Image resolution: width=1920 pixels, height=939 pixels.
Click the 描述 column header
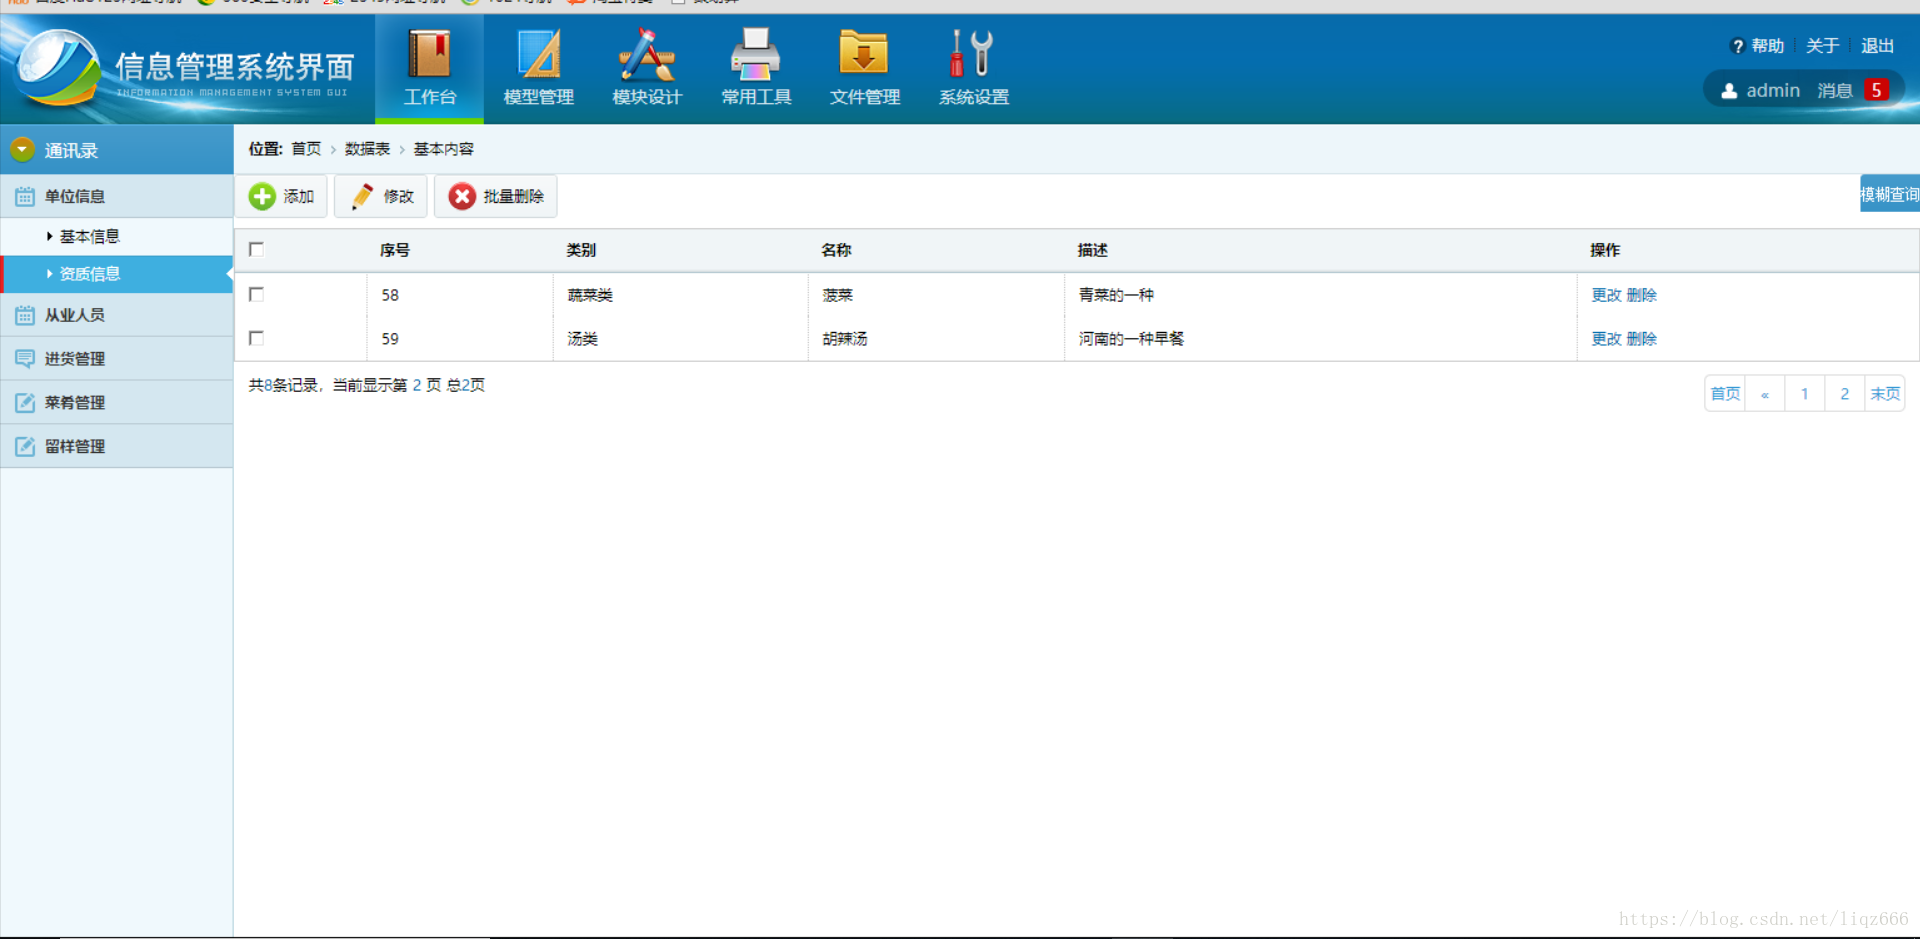1092,250
